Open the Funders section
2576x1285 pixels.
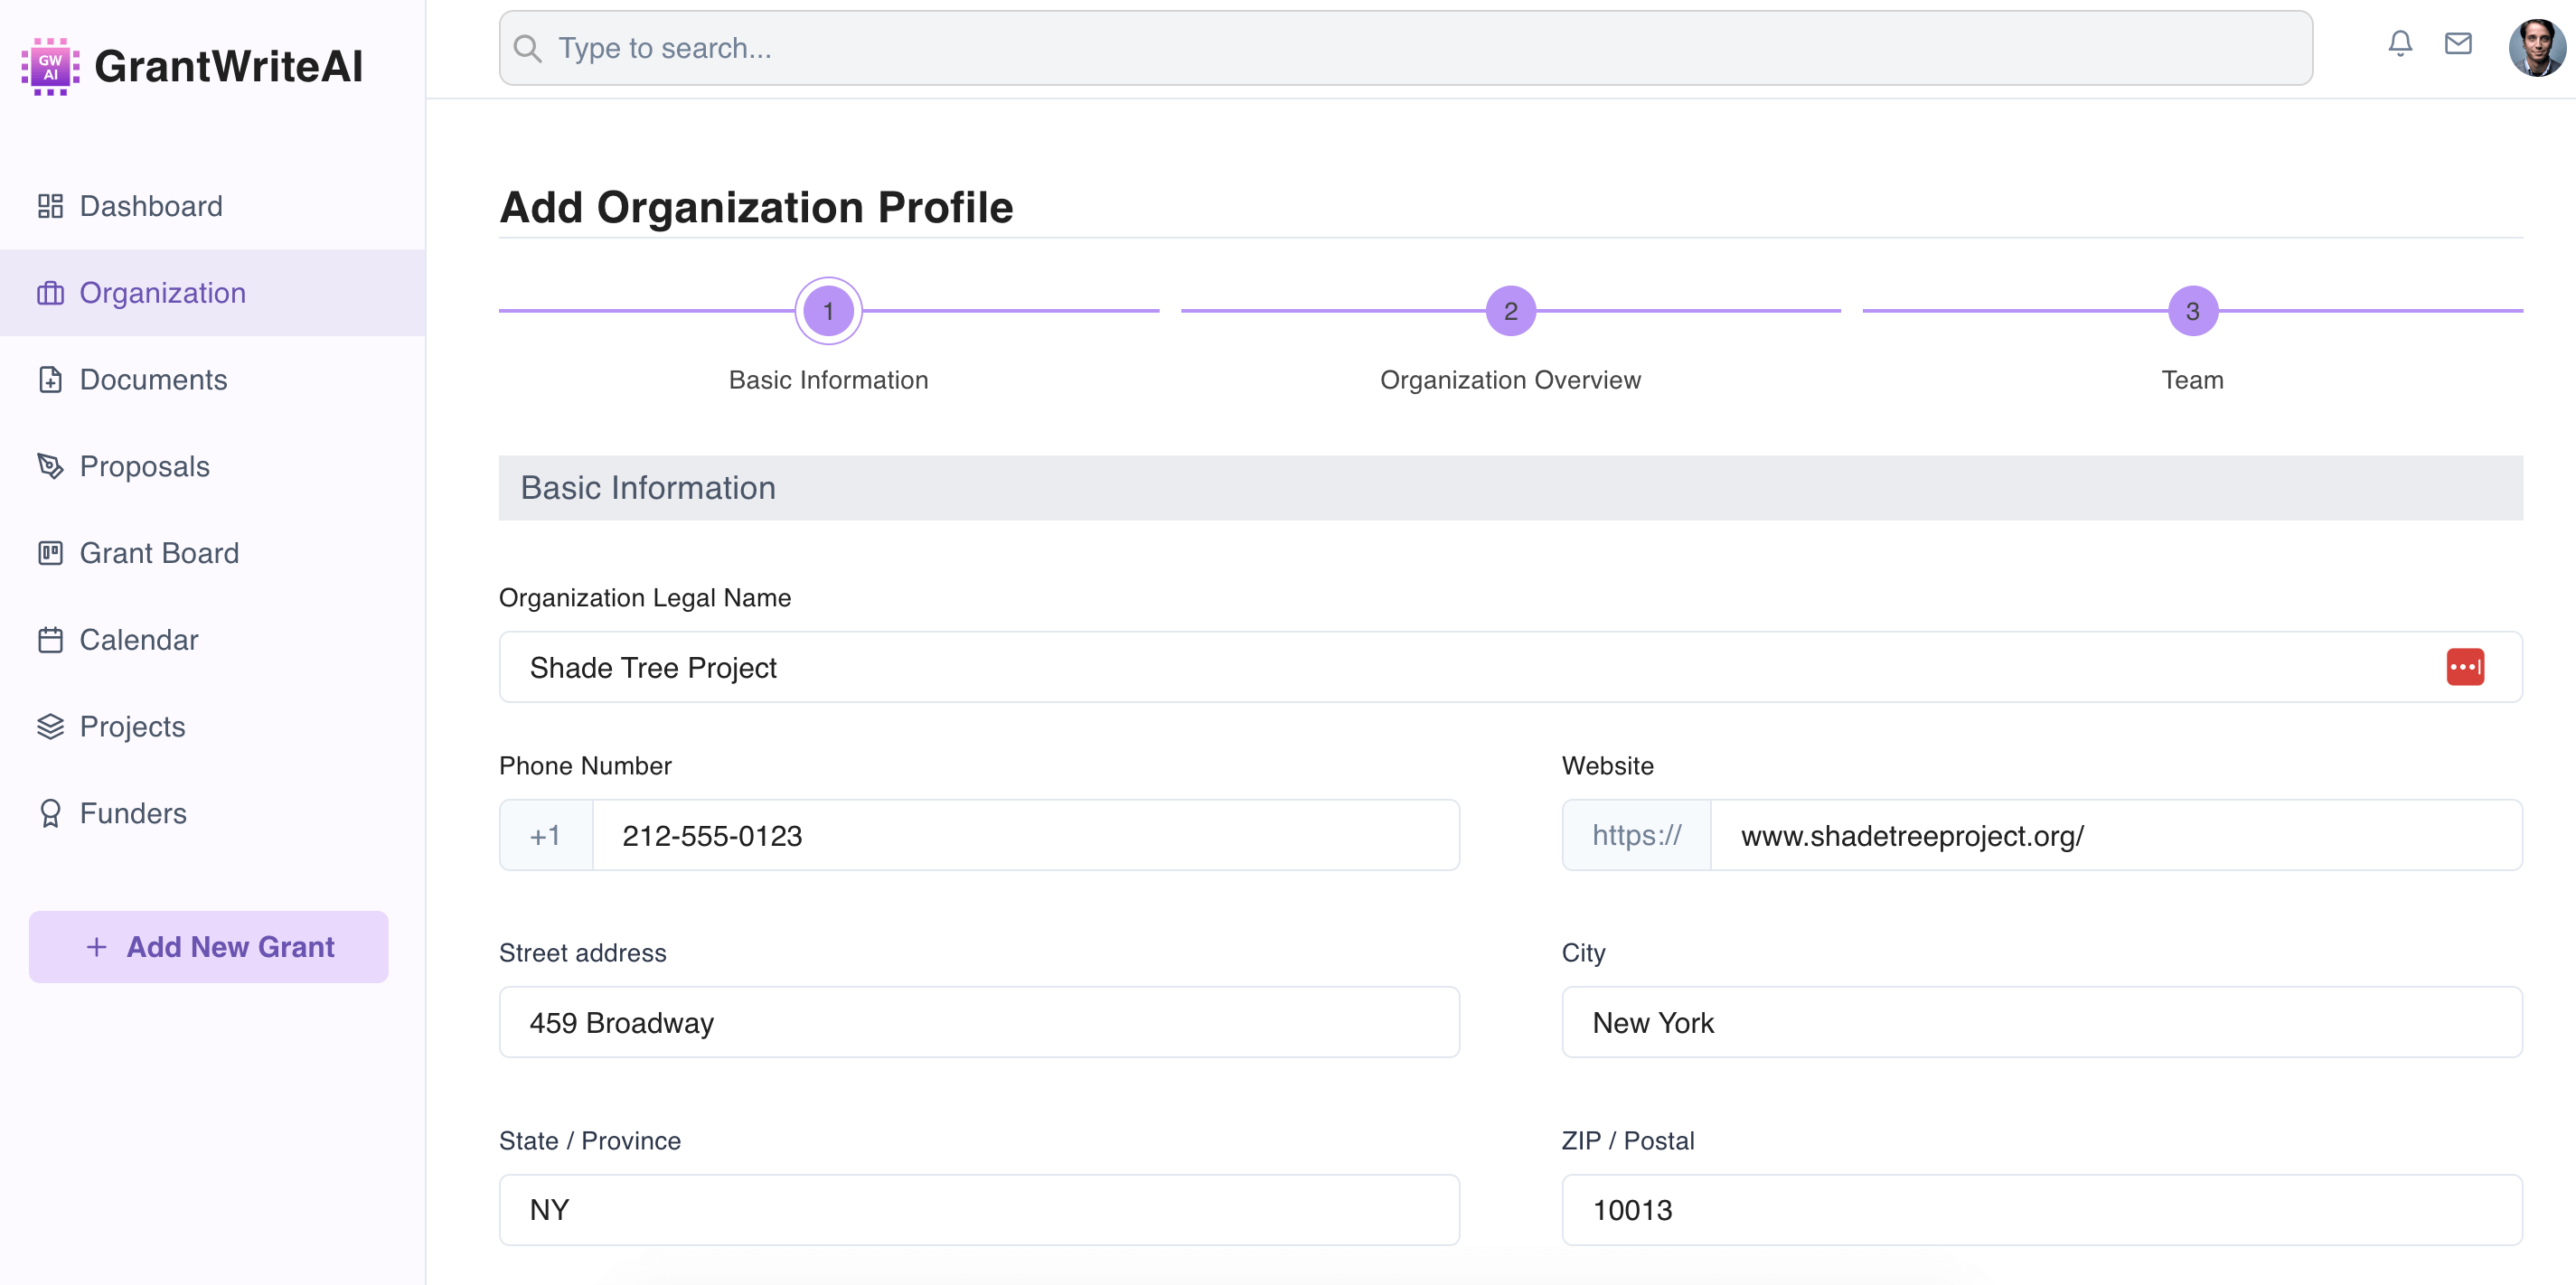click(132, 813)
